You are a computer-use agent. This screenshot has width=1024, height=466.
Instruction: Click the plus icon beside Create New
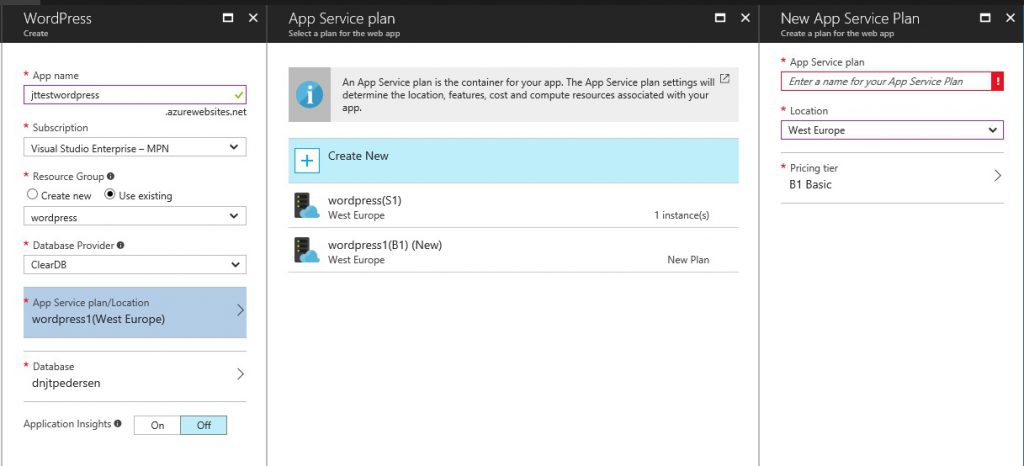coord(307,161)
